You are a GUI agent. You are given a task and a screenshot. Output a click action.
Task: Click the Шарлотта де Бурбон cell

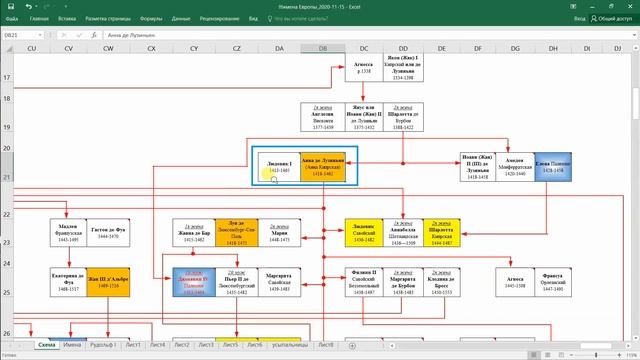coord(403,117)
